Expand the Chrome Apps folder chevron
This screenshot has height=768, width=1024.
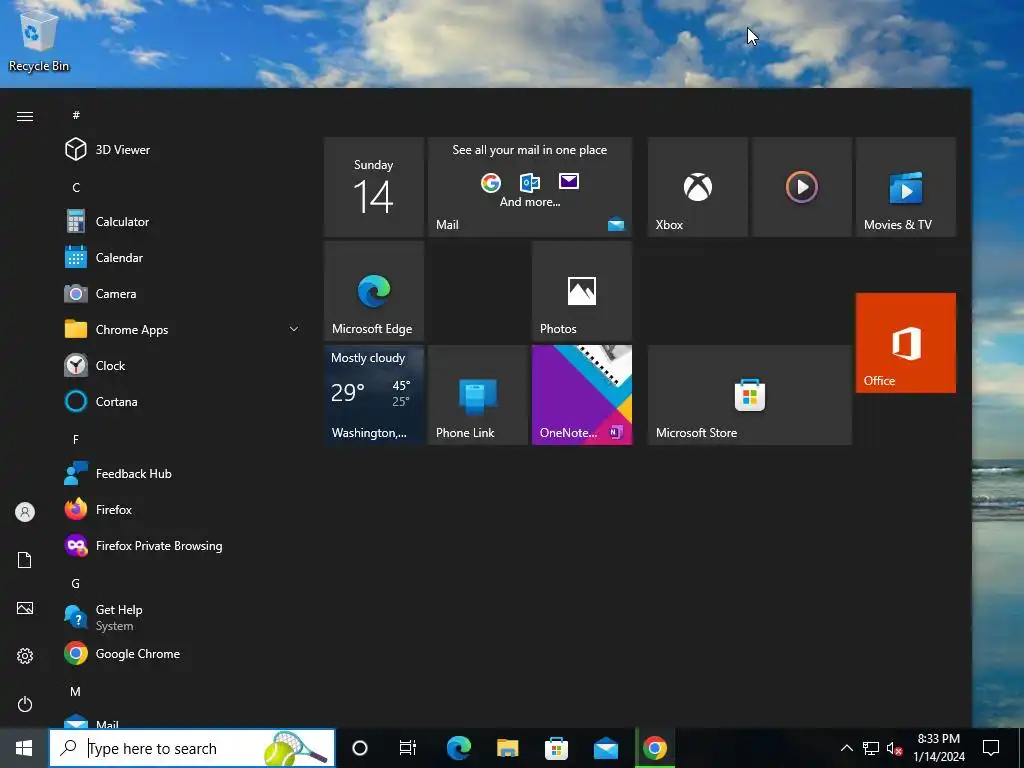(x=294, y=329)
